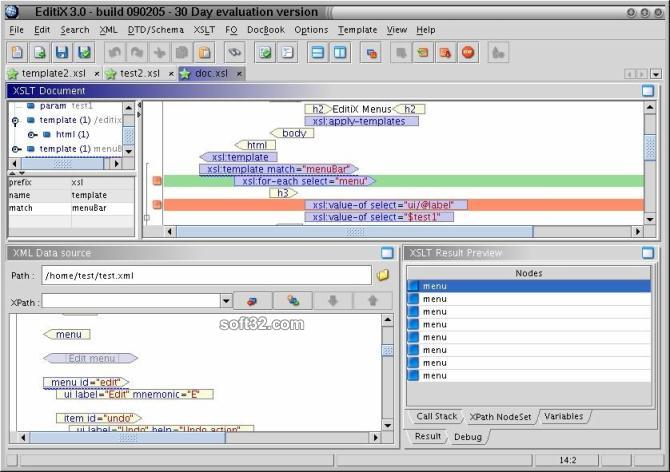Cut the selection via the toolbar
This screenshot has height=472, width=670.
[159, 53]
